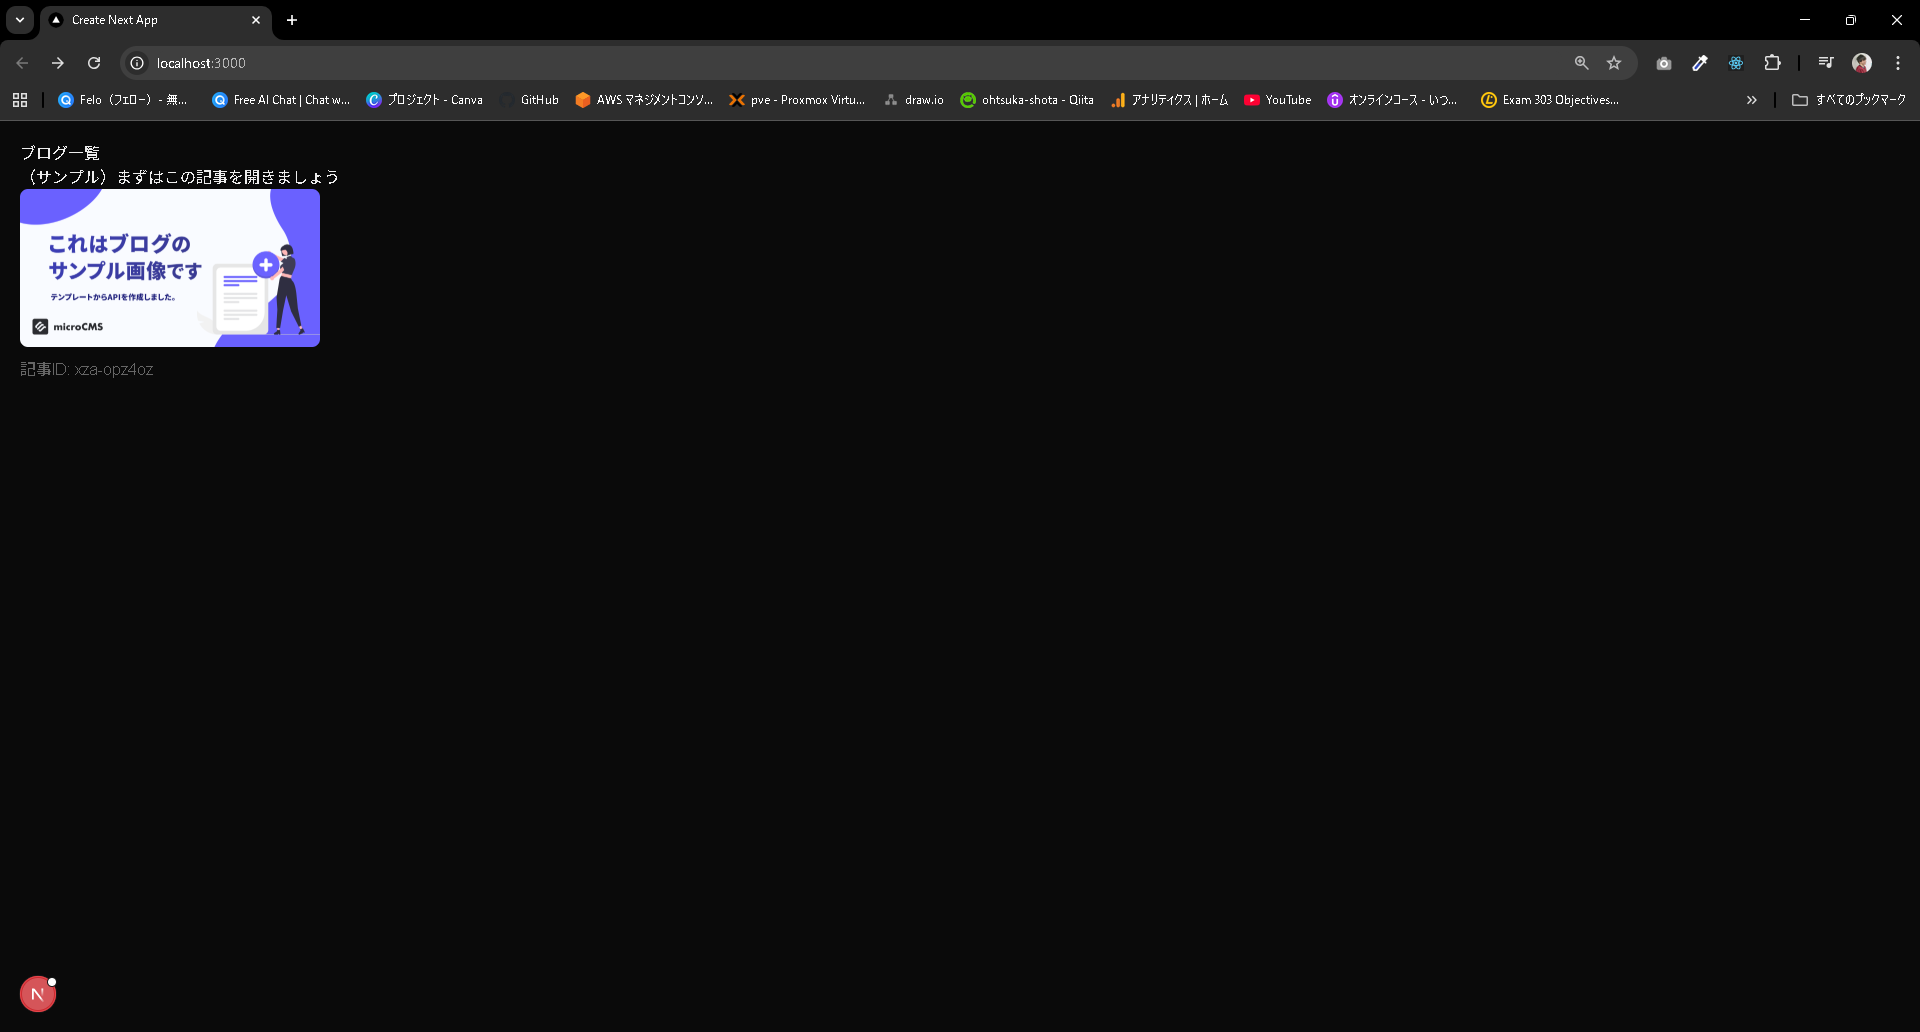
Task: Click the blog sample thumbnail image
Action: coord(170,268)
